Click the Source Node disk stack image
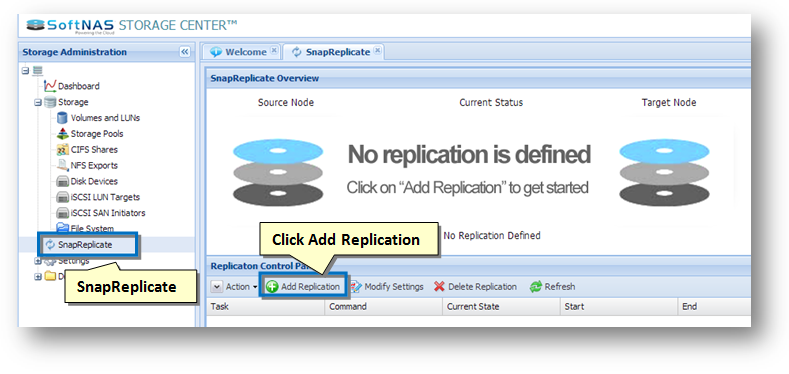The width and height of the screenshot is (789, 374). point(278,172)
